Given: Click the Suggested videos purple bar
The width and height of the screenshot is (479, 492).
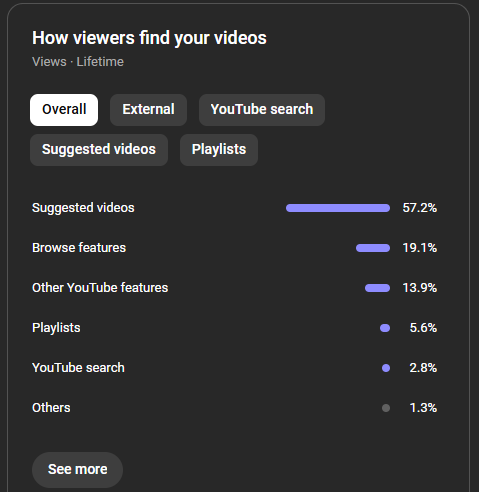Looking at the screenshot, I should (338, 208).
